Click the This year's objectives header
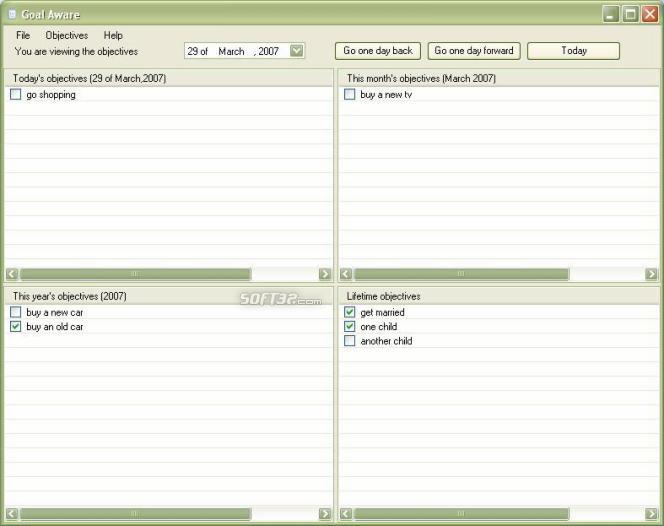 click(x=169, y=296)
